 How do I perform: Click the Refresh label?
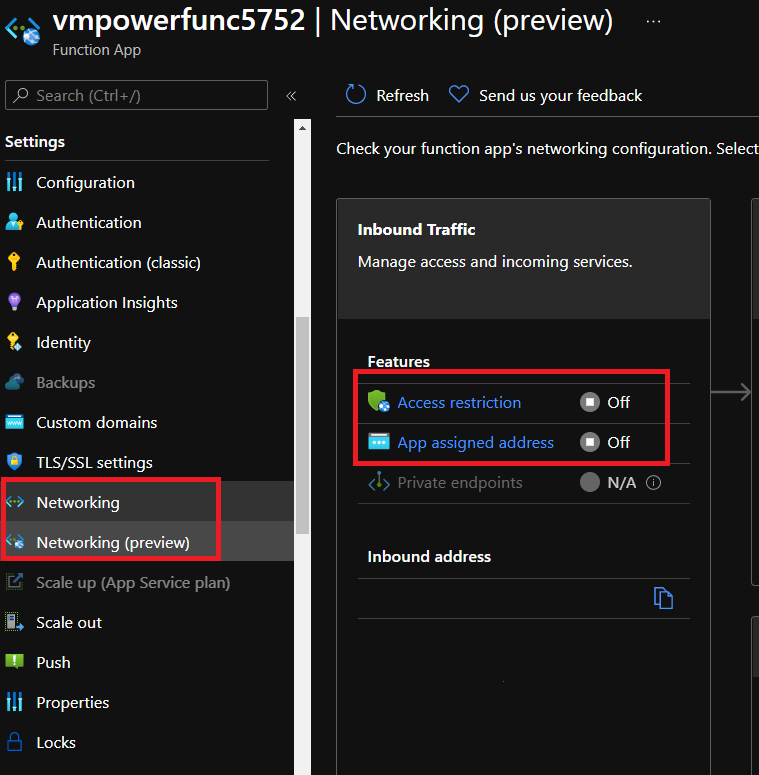(x=402, y=95)
